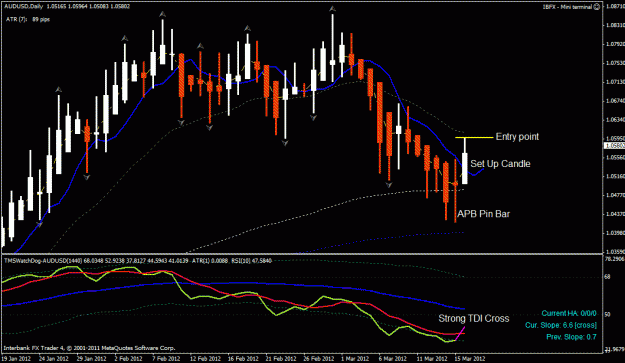Click the magenta TDI cross line
The width and height of the screenshot is (625, 363).
pos(460,334)
